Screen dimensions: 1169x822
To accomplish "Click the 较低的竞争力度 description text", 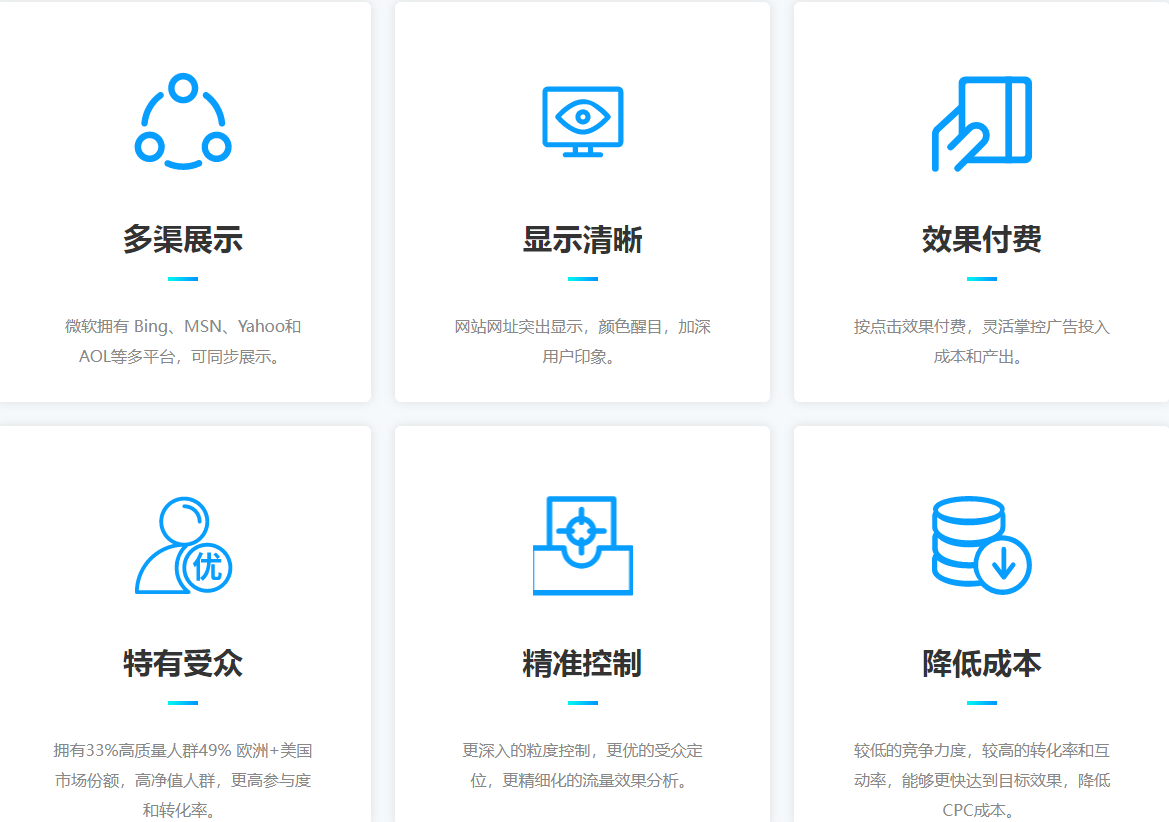I will (981, 780).
